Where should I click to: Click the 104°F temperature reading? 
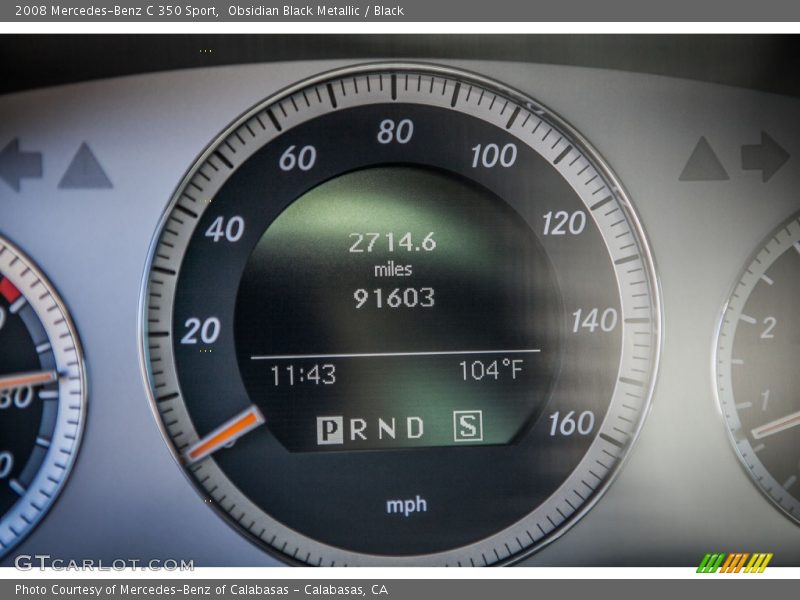(x=491, y=370)
